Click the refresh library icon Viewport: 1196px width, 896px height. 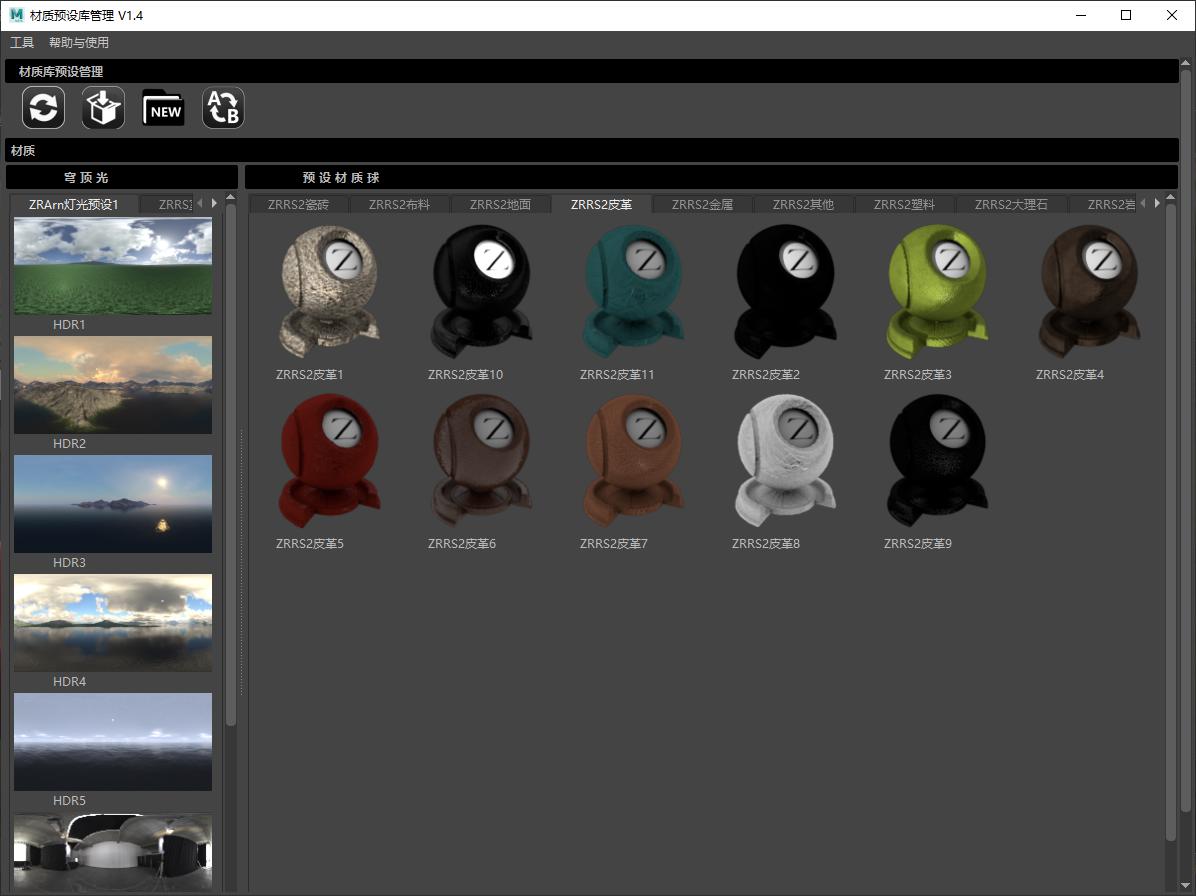pos(44,108)
